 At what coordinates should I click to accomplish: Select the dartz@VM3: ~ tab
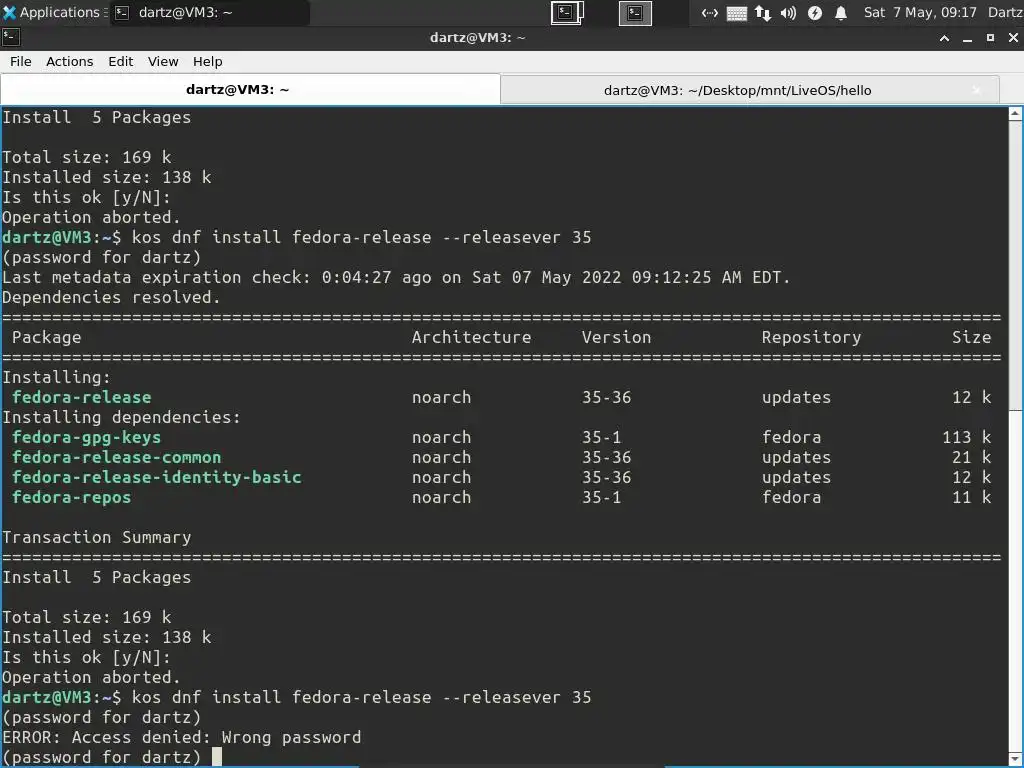pyautogui.click(x=250, y=89)
